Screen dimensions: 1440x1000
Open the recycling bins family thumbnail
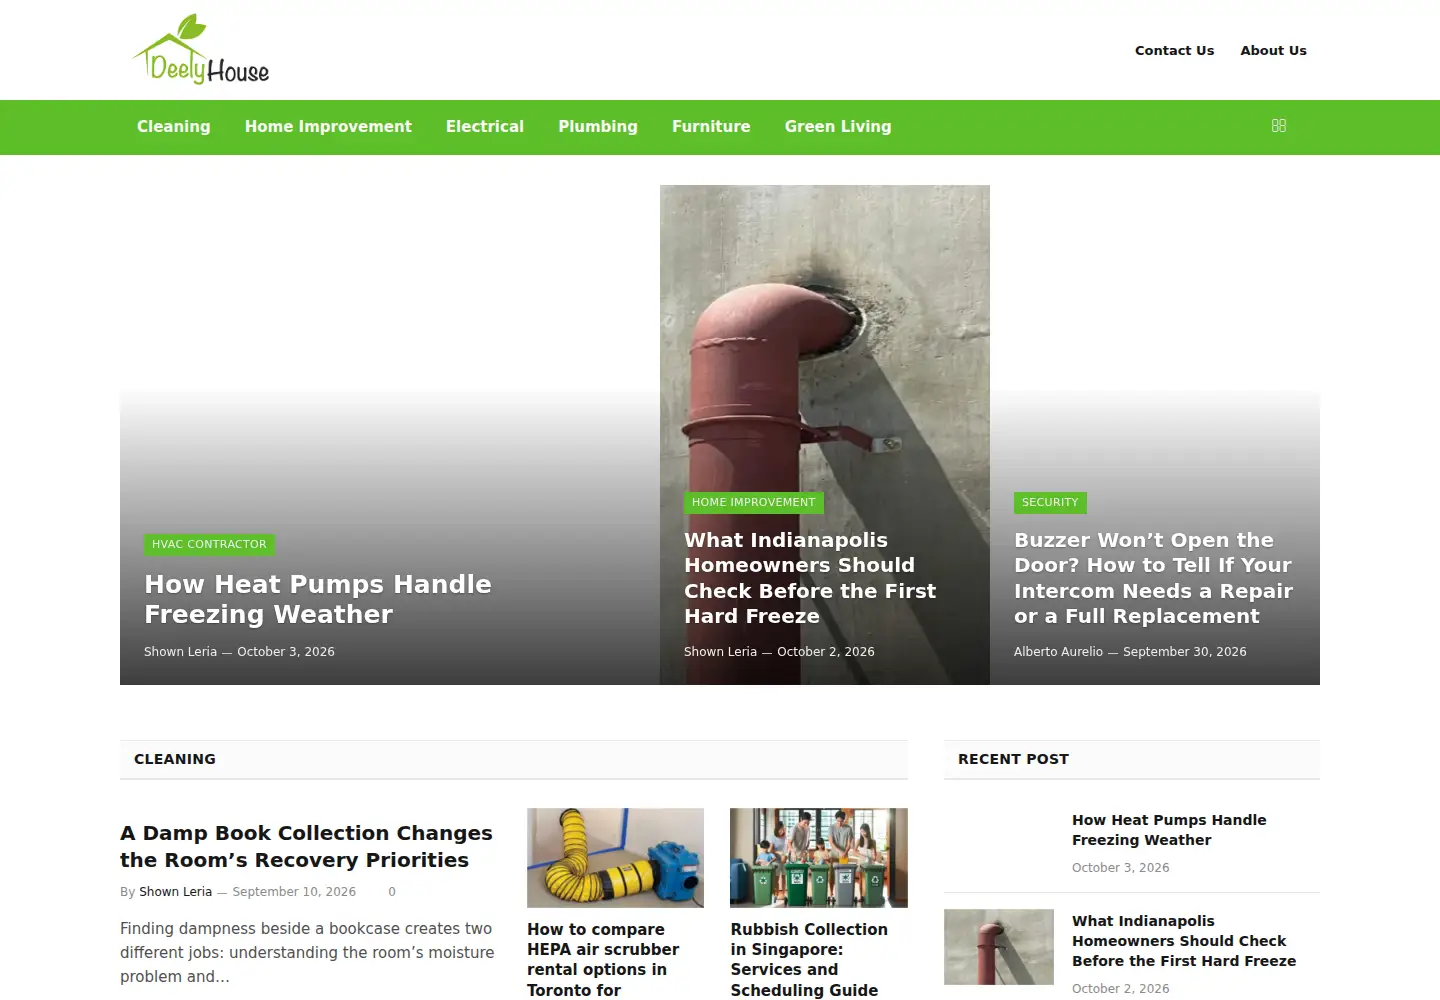click(819, 858)
